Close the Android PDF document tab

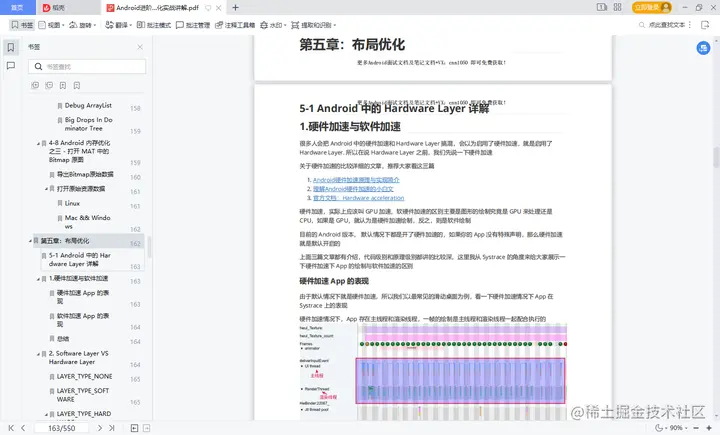(x=219, y=8)
